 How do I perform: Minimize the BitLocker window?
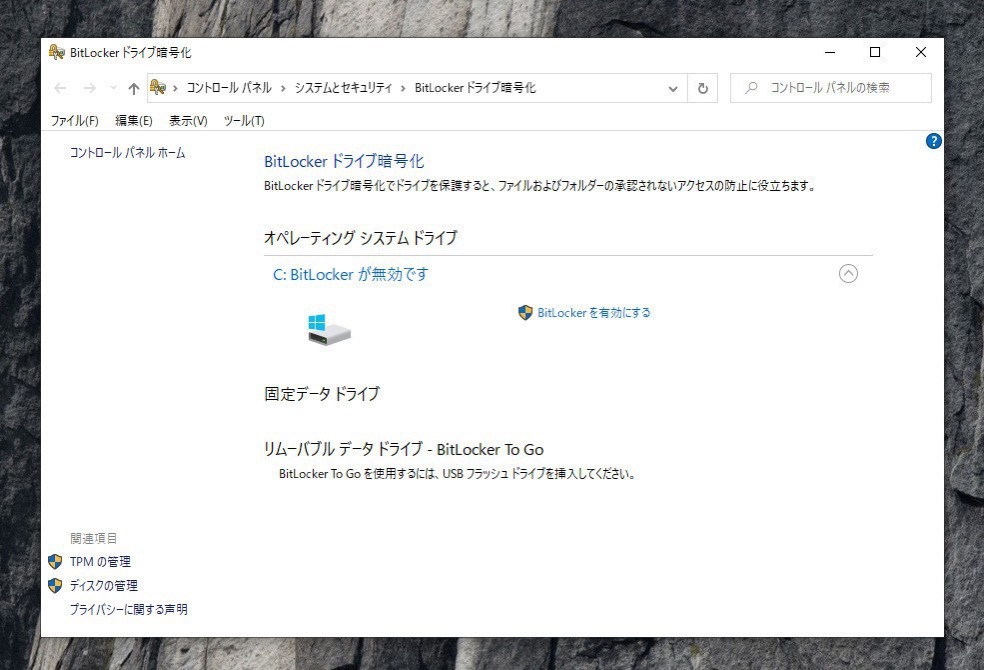coord(830,52)
